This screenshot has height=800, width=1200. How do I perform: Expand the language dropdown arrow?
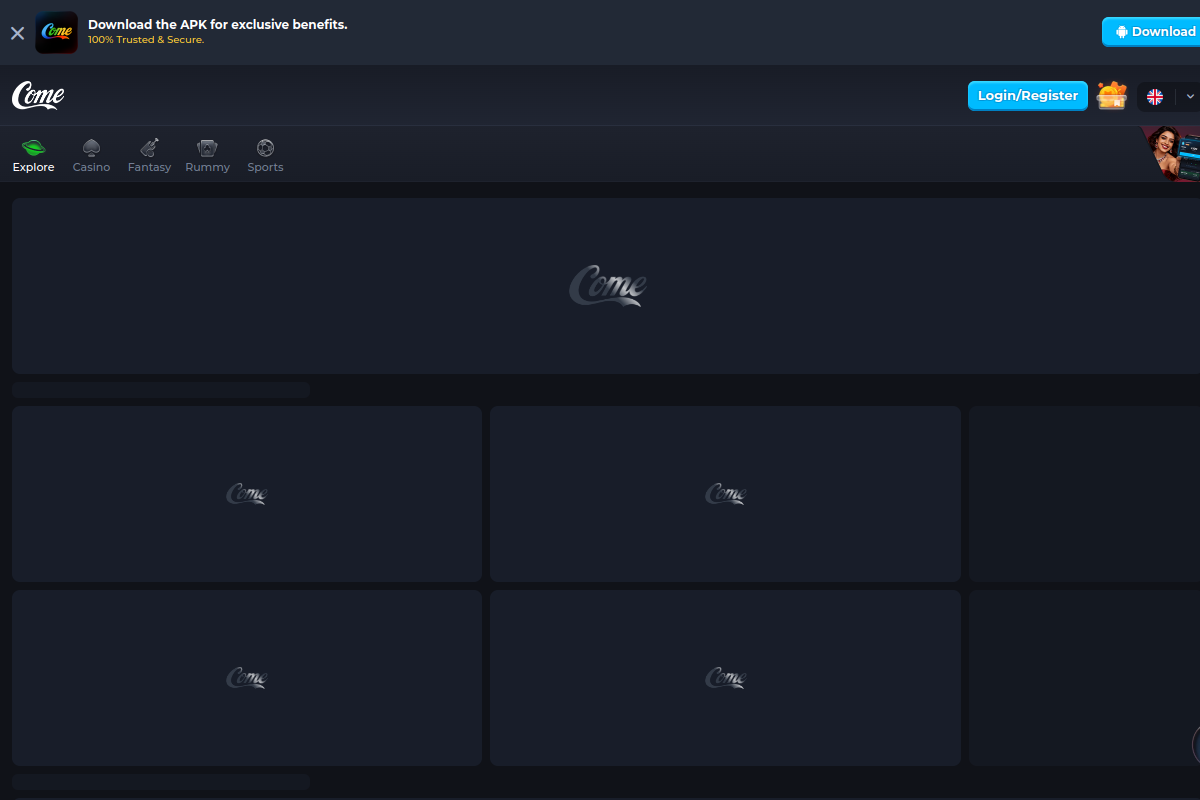click(x=1189, y=97)
